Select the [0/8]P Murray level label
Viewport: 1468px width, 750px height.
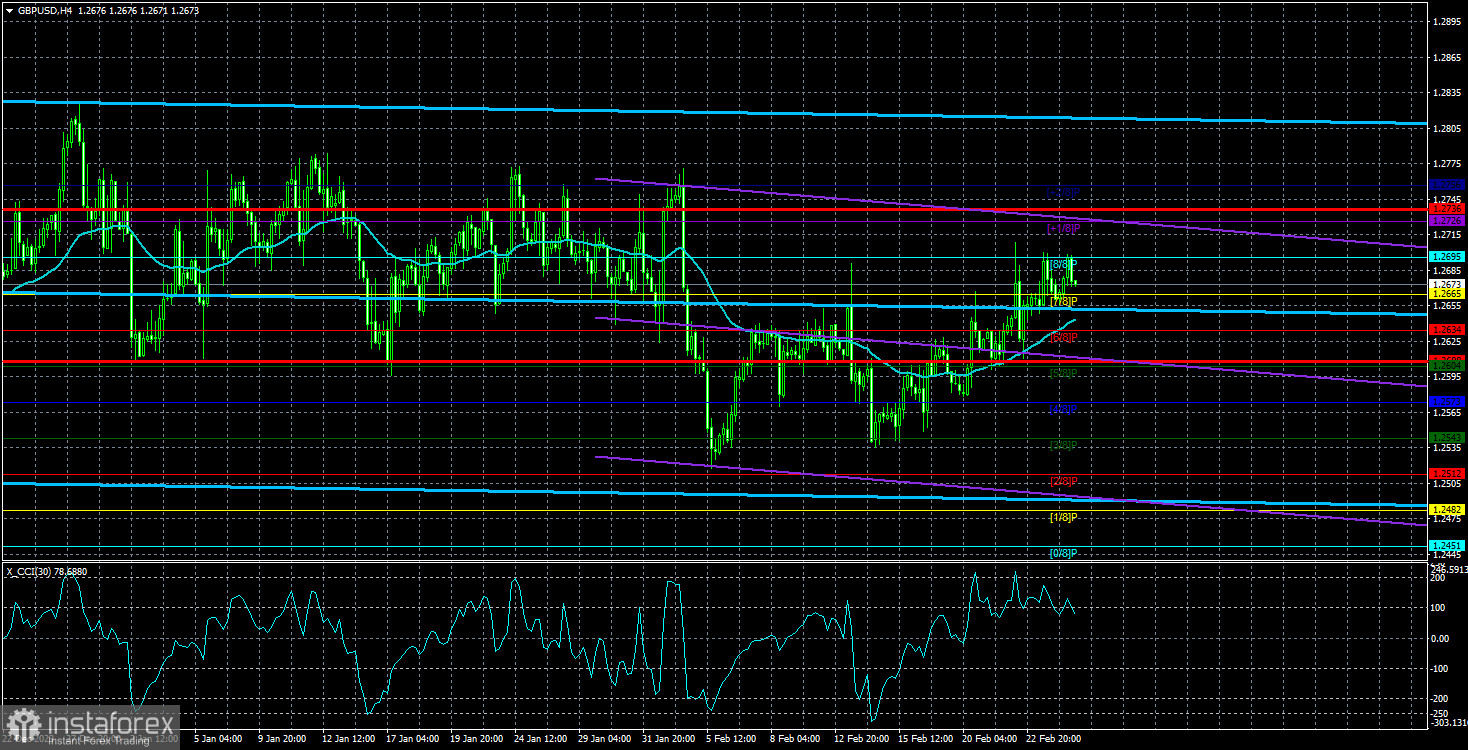pos(1063,553)
